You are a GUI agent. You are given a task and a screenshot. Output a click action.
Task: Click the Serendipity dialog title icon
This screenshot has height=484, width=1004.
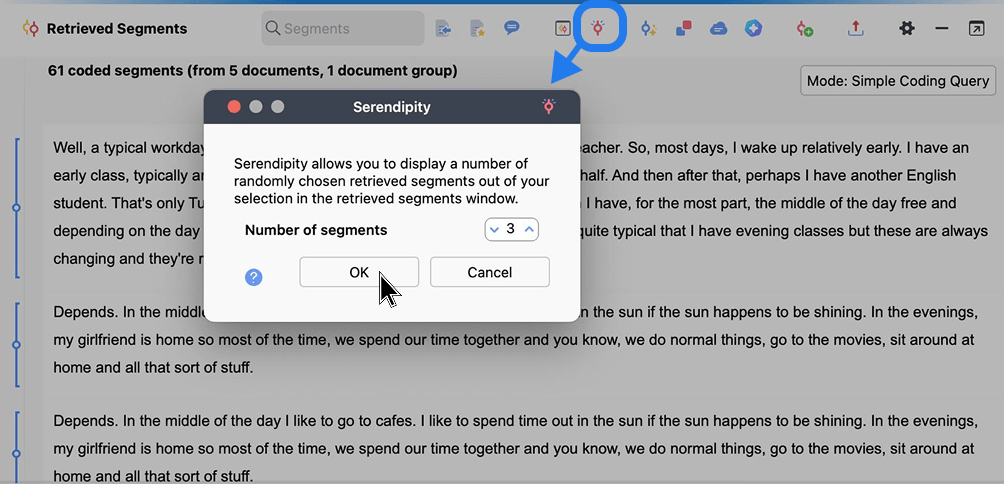pos(549,106)
